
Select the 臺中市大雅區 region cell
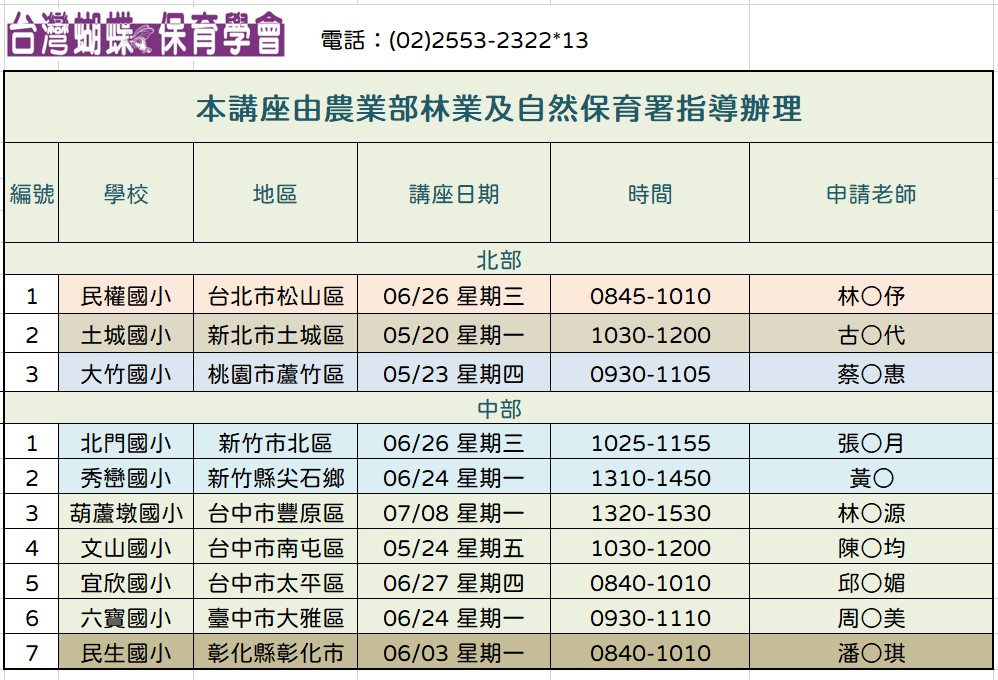275,618
